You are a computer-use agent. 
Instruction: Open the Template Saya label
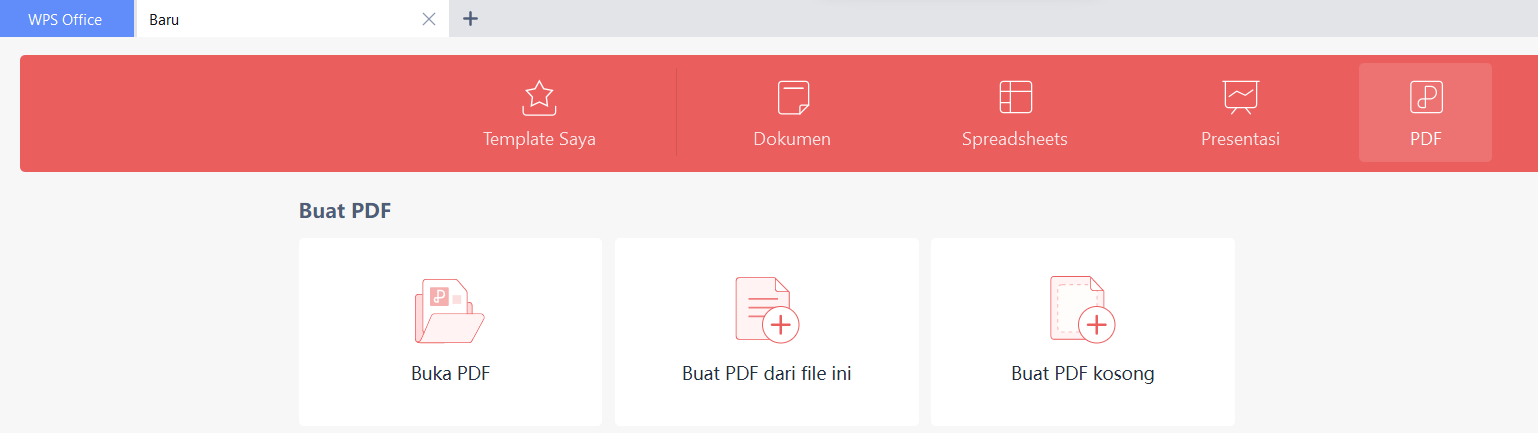(539, 139)
